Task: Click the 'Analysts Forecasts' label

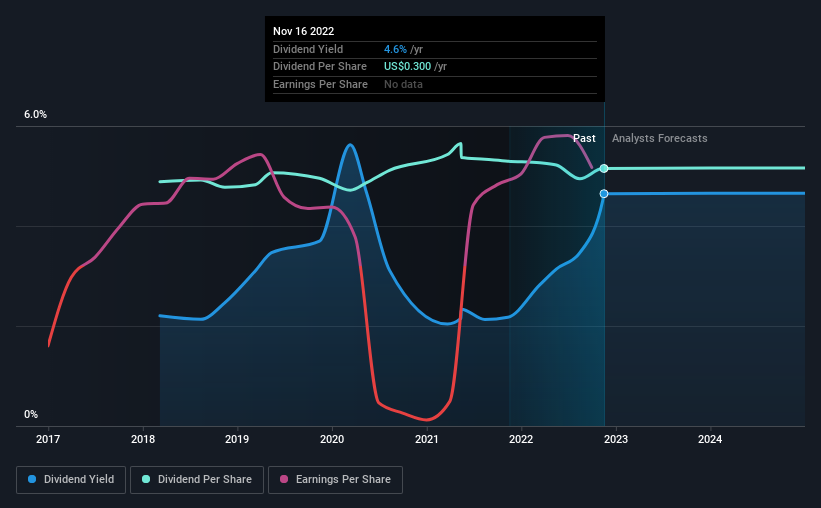Action: [660, 138]
